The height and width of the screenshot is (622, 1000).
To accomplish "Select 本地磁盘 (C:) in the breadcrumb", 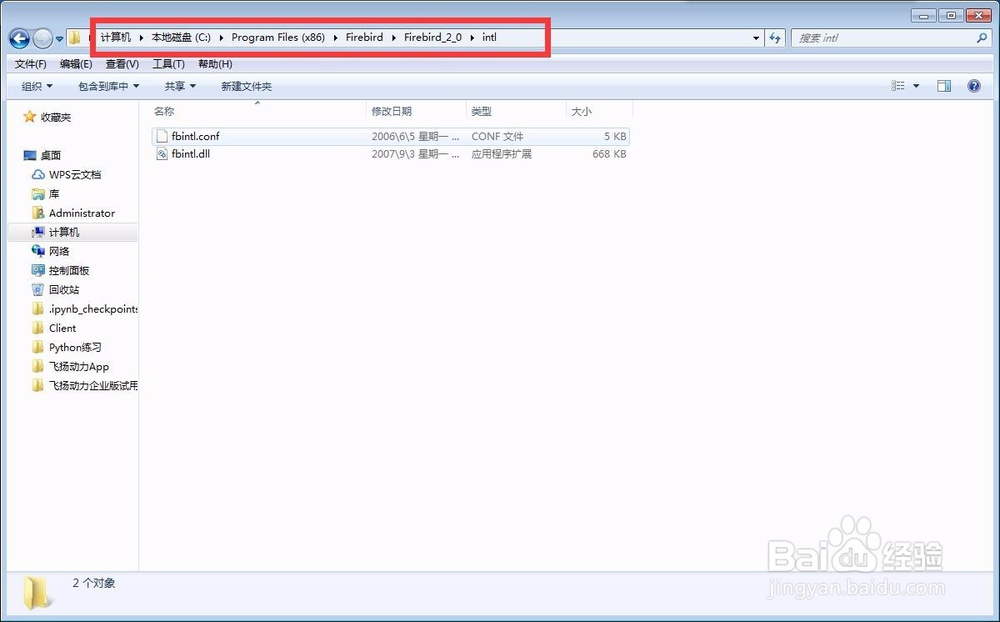I will click(x=181, y=38).
